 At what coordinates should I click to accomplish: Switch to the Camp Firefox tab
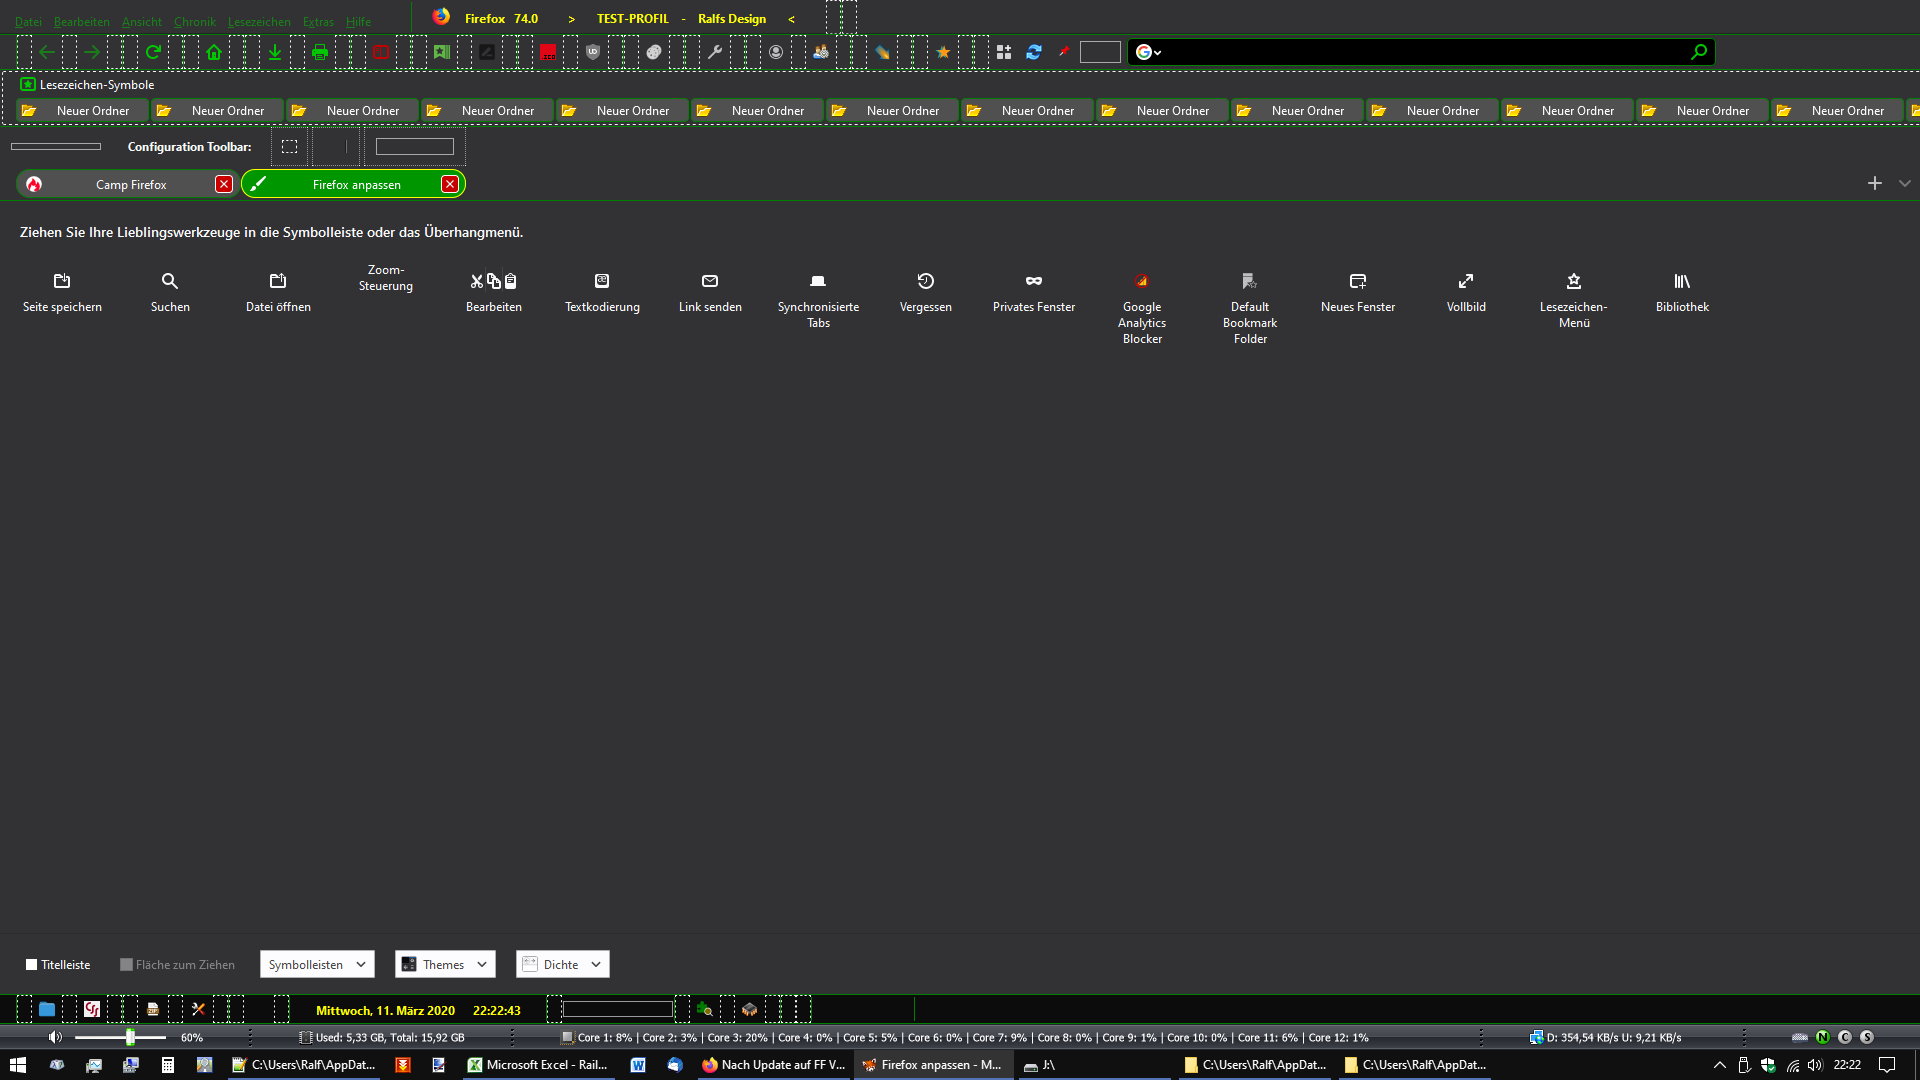[130, 184]
